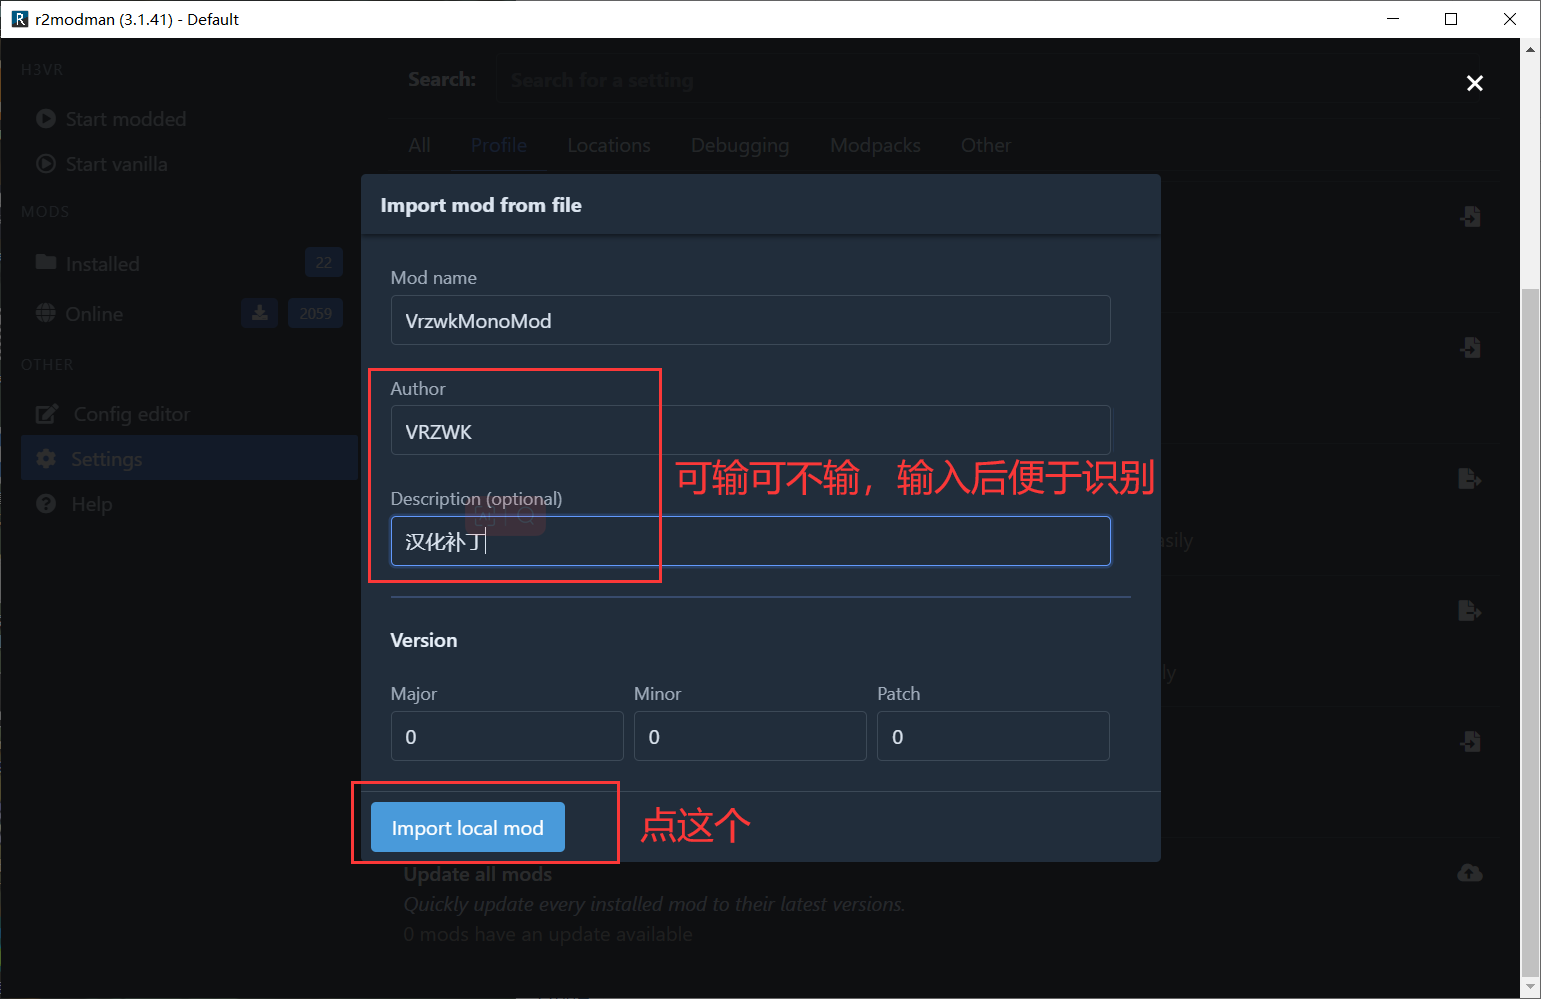Click the globe icon beside Online
The width and height of the screenshot is (1541, 999).
click(46, 312)
